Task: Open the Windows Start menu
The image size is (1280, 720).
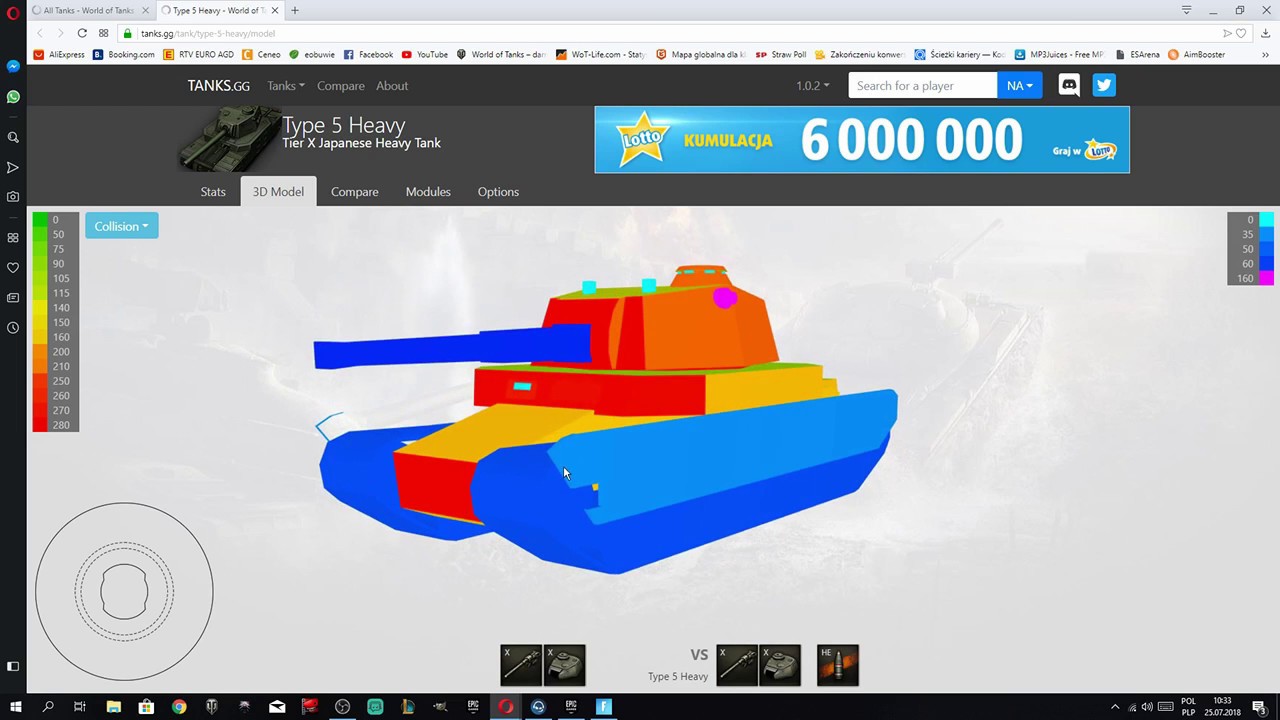Action: coord(15,707)
